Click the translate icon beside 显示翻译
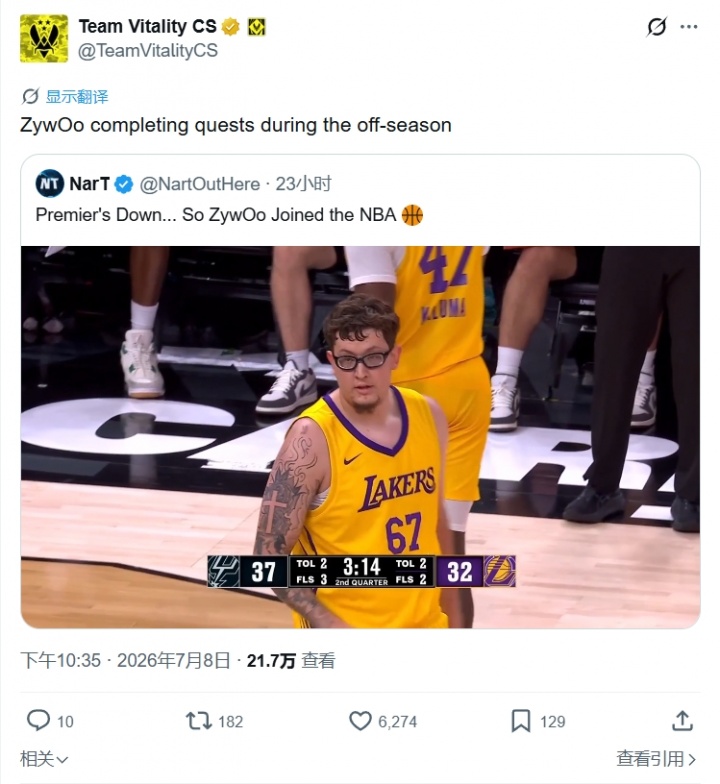This screenshot has width=720, height=784. tap(30, 96)
